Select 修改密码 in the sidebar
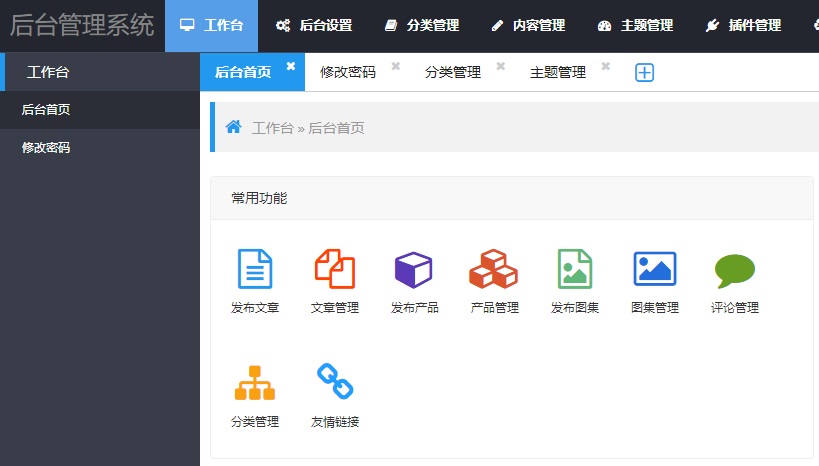819x466 pixels. coord(100,148)
